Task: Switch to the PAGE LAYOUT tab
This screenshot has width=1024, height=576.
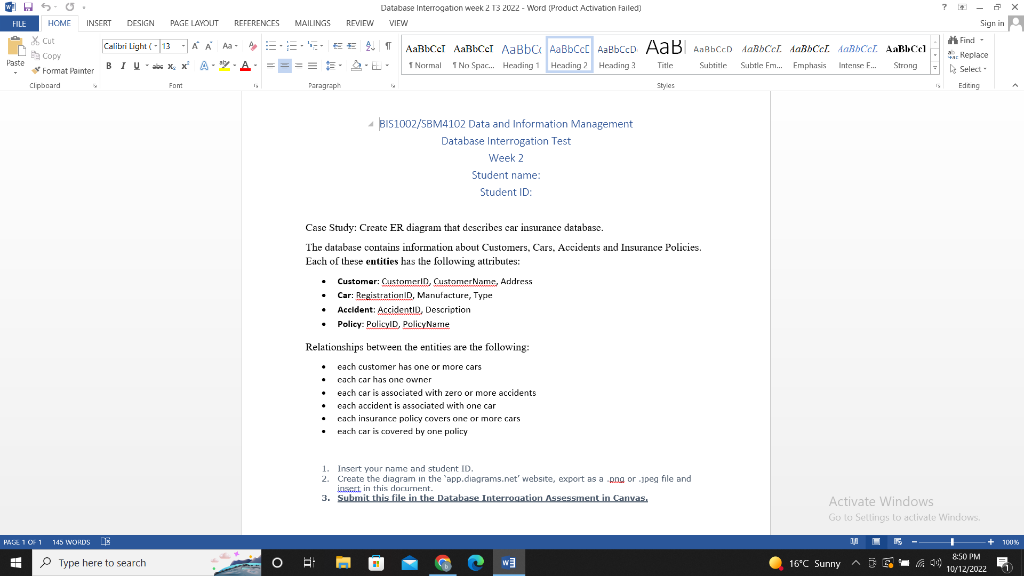Action: coord(194,24)
